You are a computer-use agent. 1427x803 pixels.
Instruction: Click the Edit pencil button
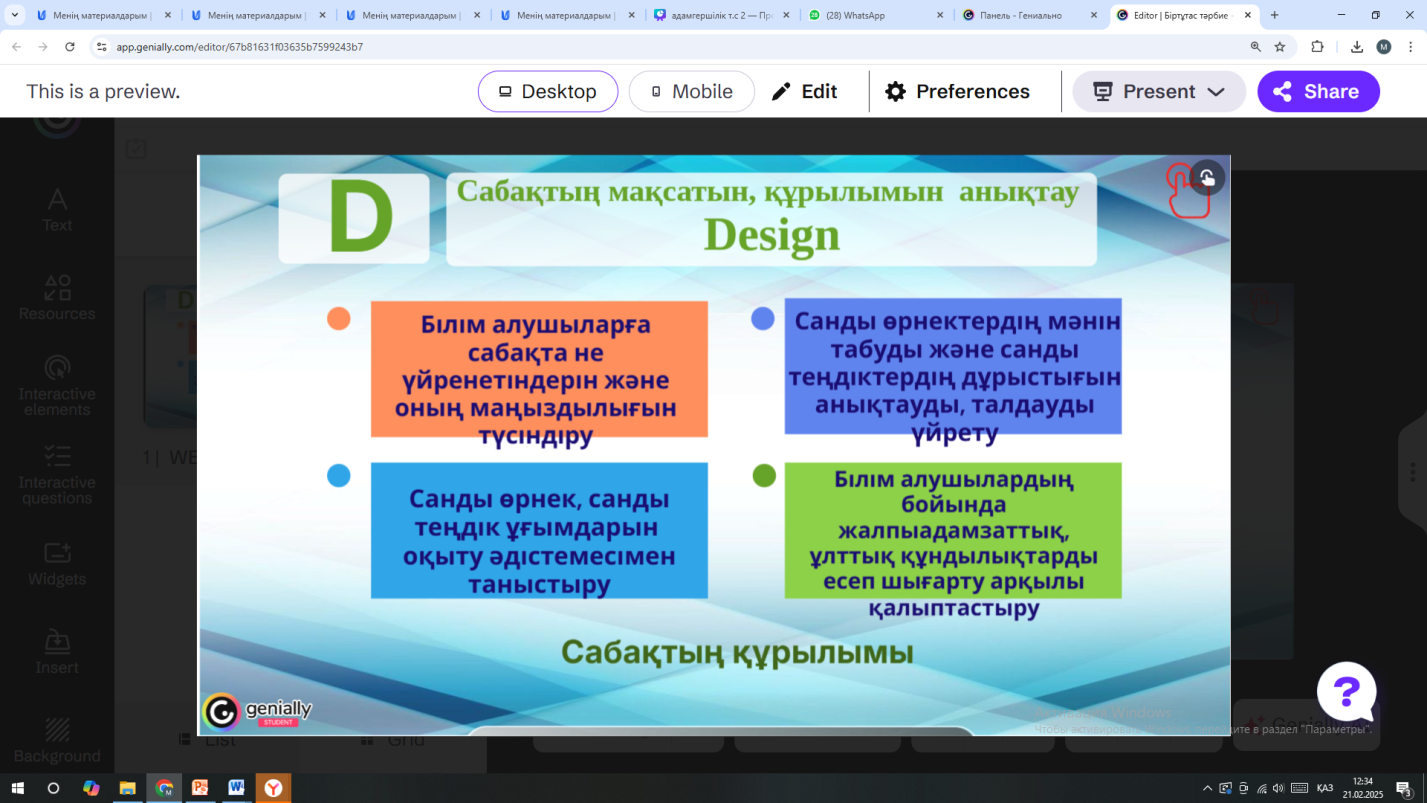pos(805,91)
